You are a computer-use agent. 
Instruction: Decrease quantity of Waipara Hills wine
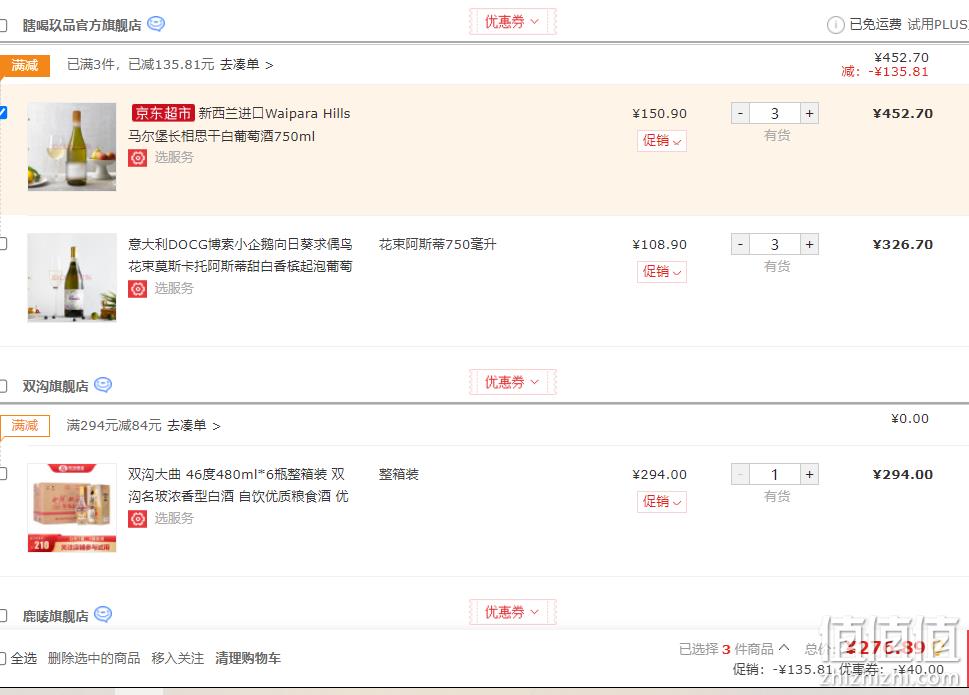click(740, 114)
